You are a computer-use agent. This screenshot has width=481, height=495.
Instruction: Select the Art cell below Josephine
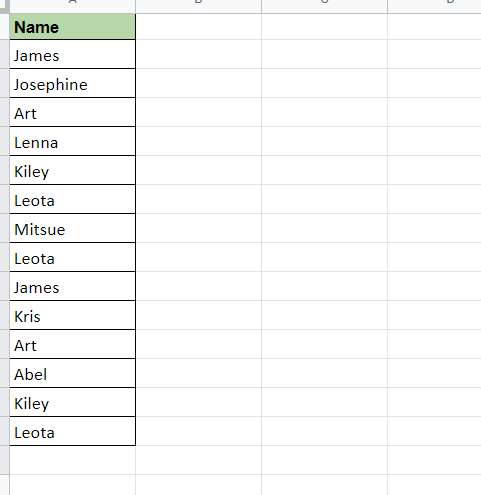tap(72, 112)
